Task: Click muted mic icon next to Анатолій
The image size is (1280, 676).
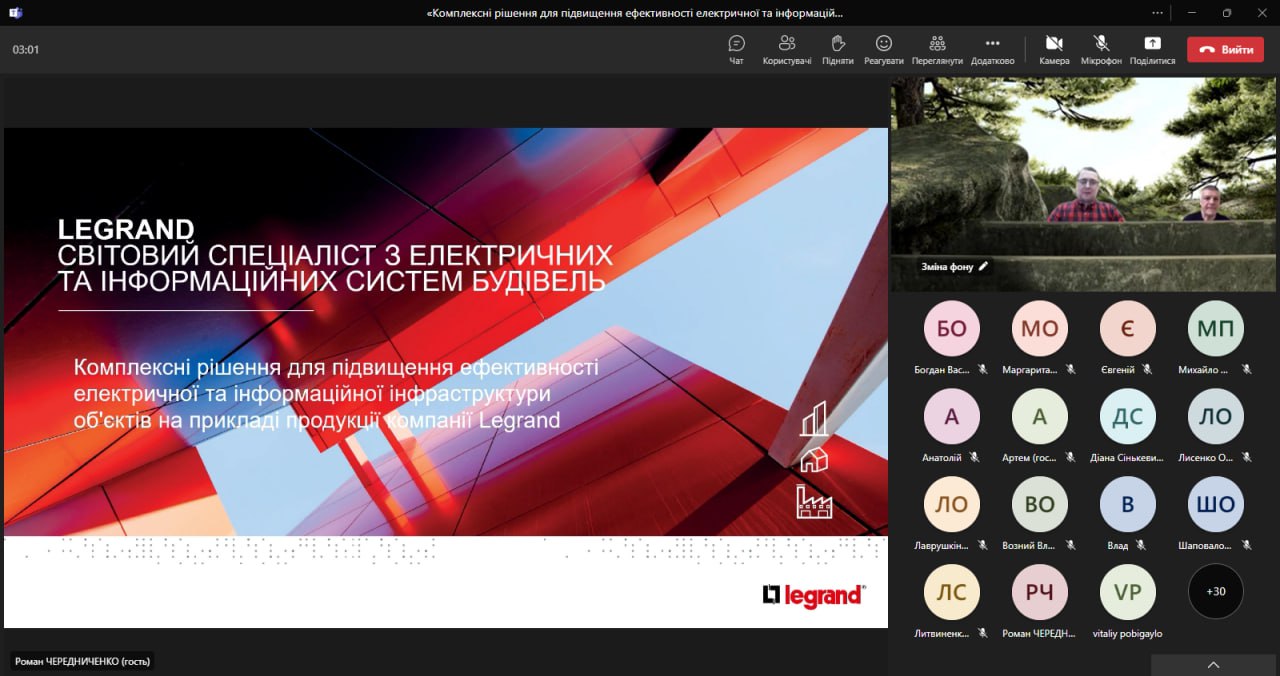Action: [975, 457]
